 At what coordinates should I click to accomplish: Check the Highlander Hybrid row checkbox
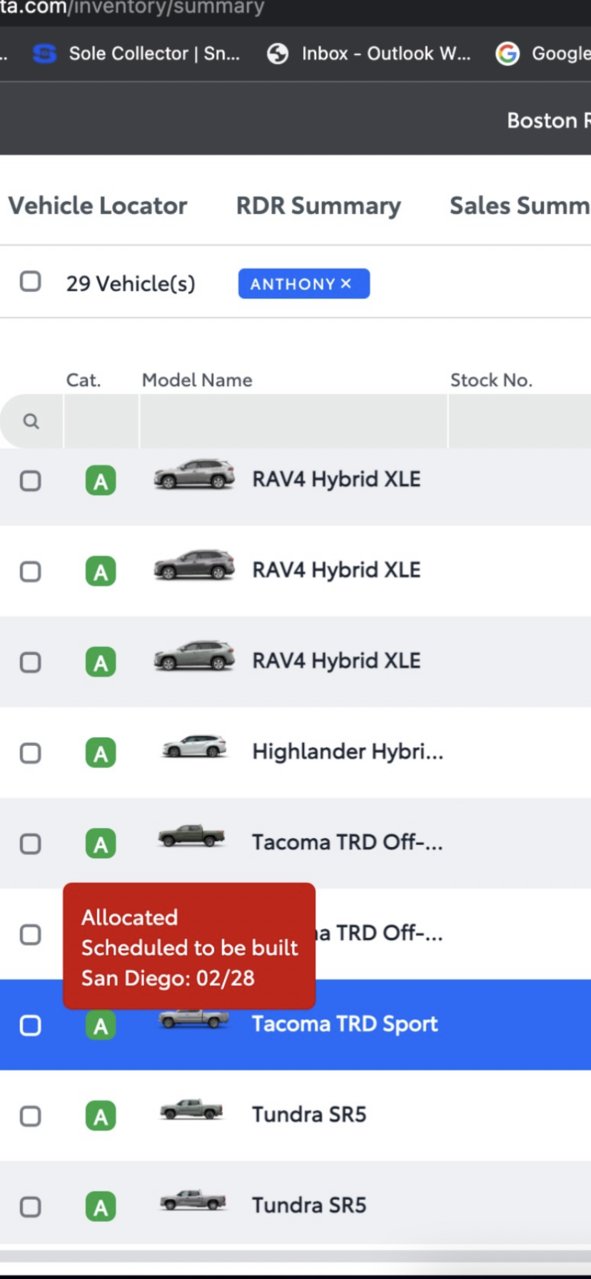click(x=31, y=752)
